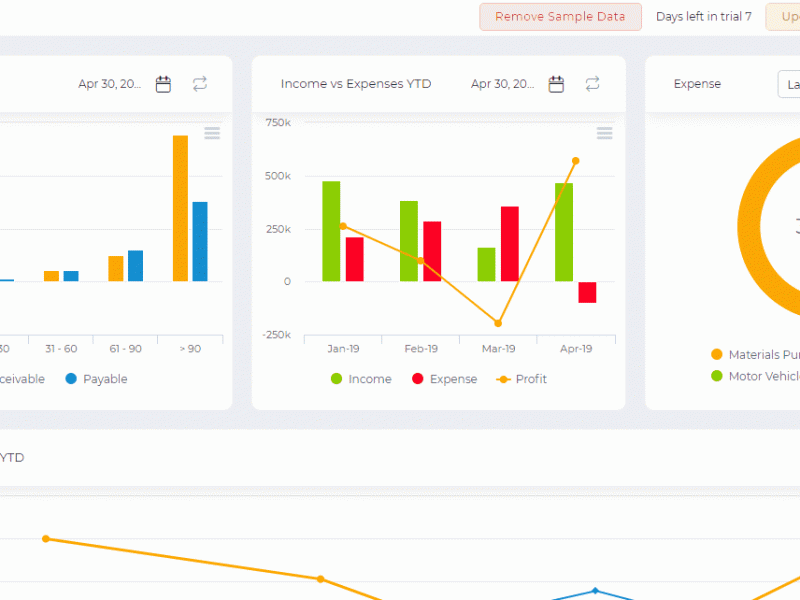Image resolution: width=800 pixels, height=600 pixels.
Task: Click the Remove Sample Data button
Action: point(560,17)
